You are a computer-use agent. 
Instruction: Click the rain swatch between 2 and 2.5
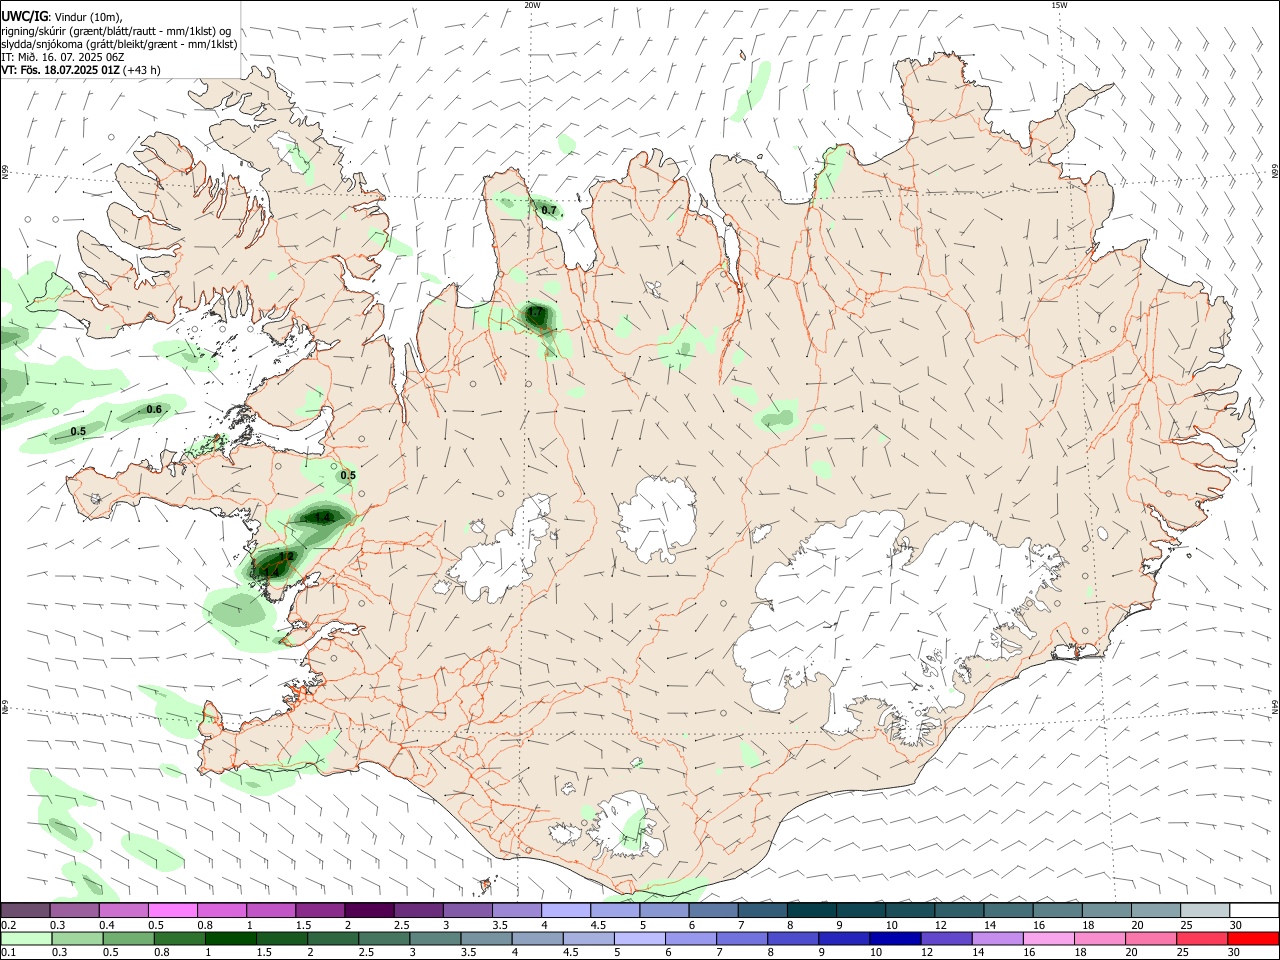click(335, 939)
